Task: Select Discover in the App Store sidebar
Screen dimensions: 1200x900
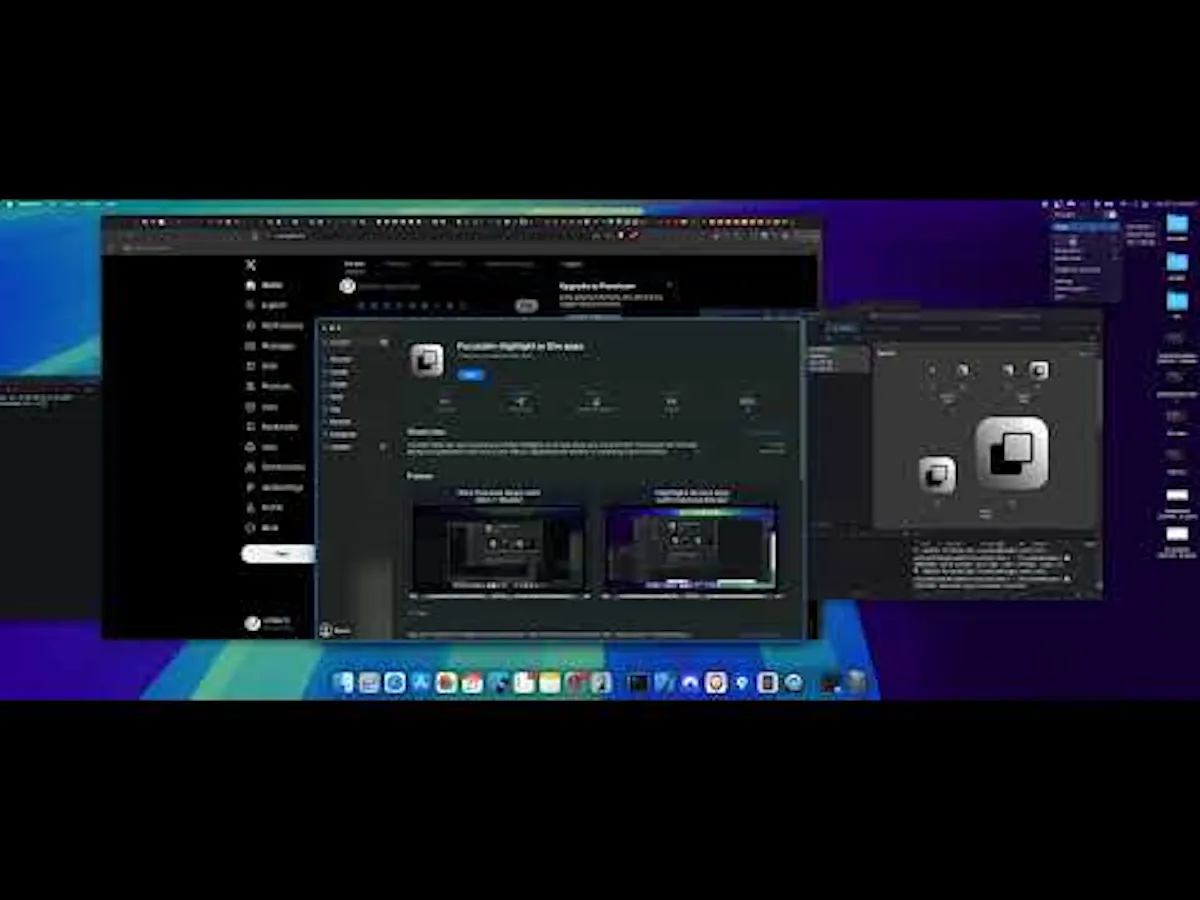Action: point(340,359)
